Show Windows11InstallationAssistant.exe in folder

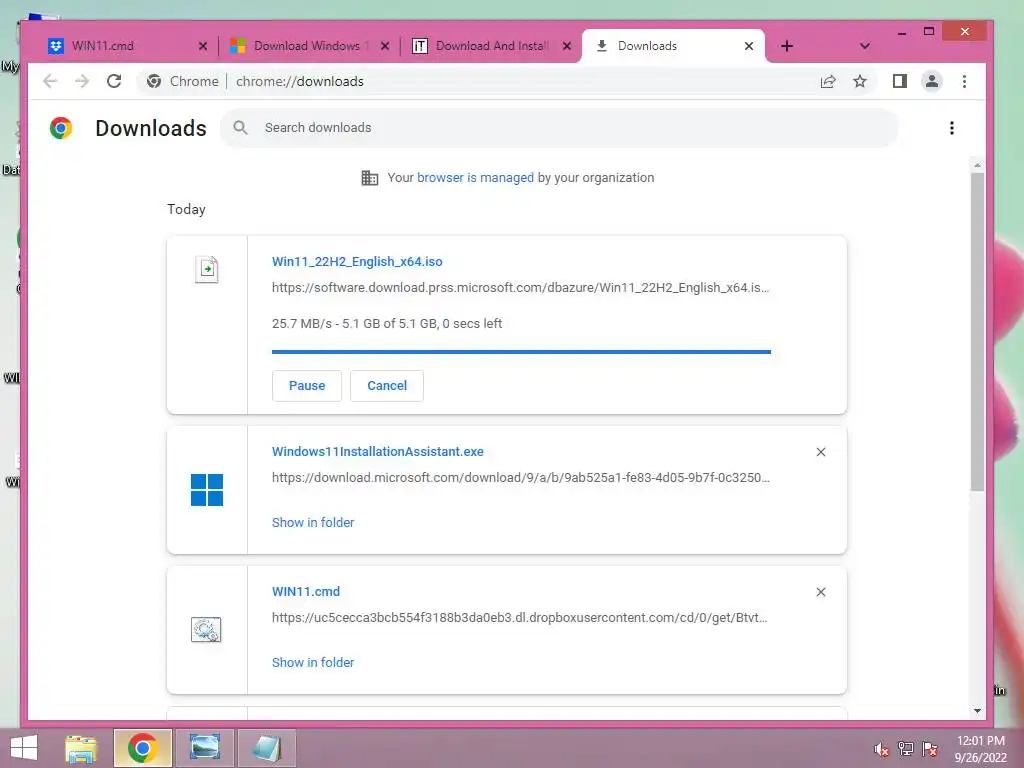coord(313,522)
